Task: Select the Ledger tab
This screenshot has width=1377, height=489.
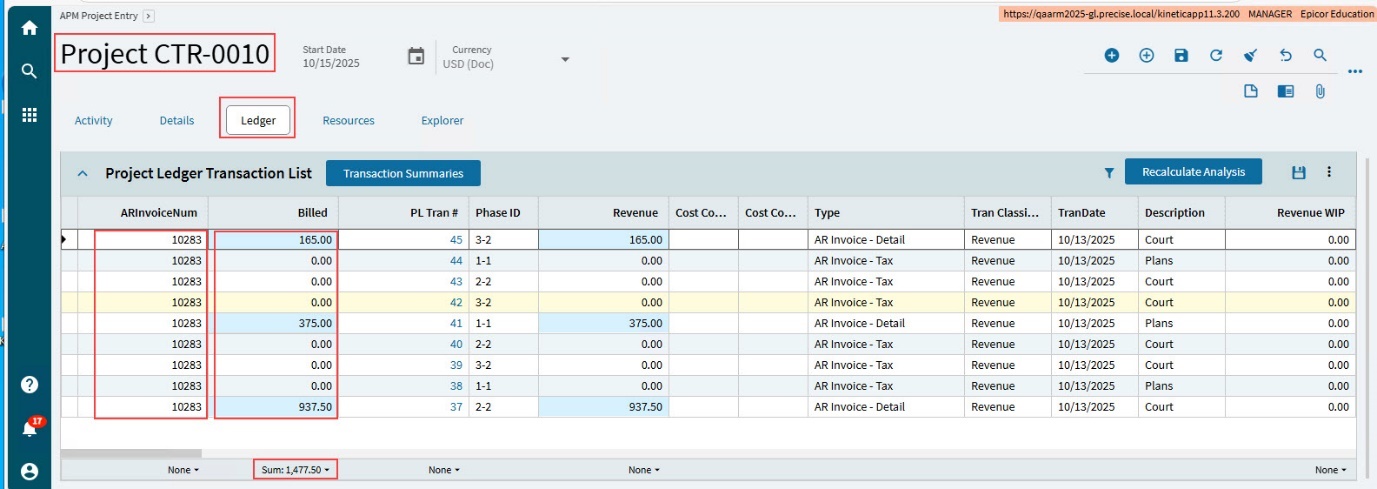Action: 258,121
